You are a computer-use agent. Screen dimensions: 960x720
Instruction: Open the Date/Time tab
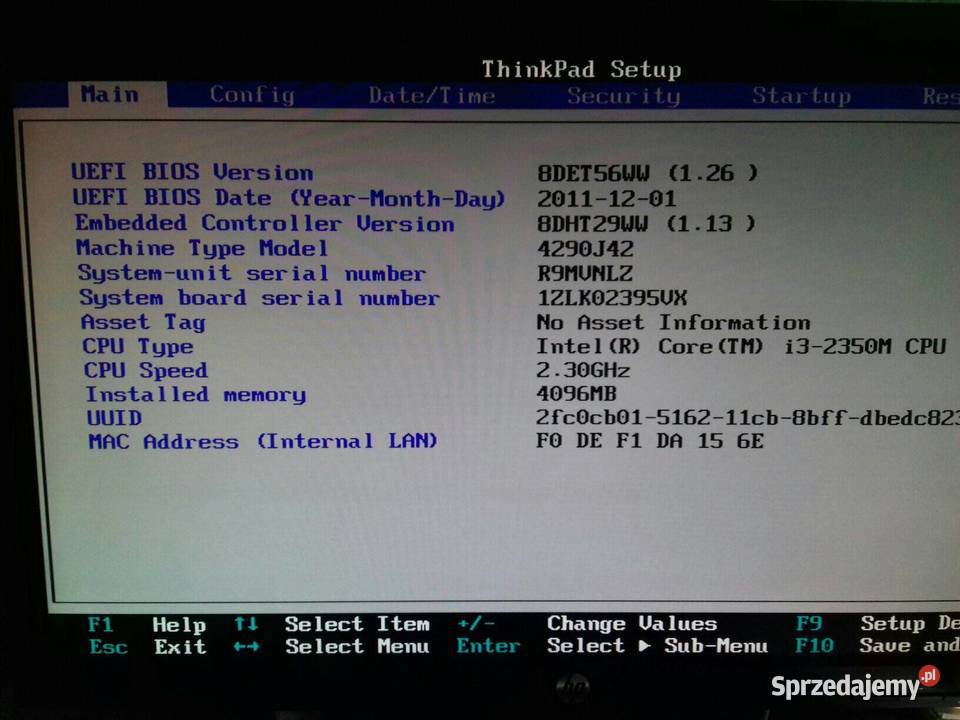click(432, 96)
